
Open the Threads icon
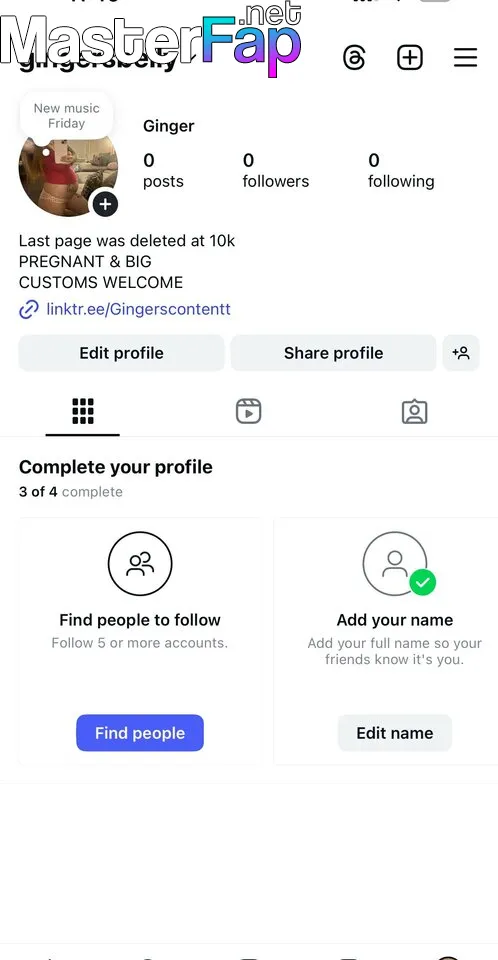point(354,58)
